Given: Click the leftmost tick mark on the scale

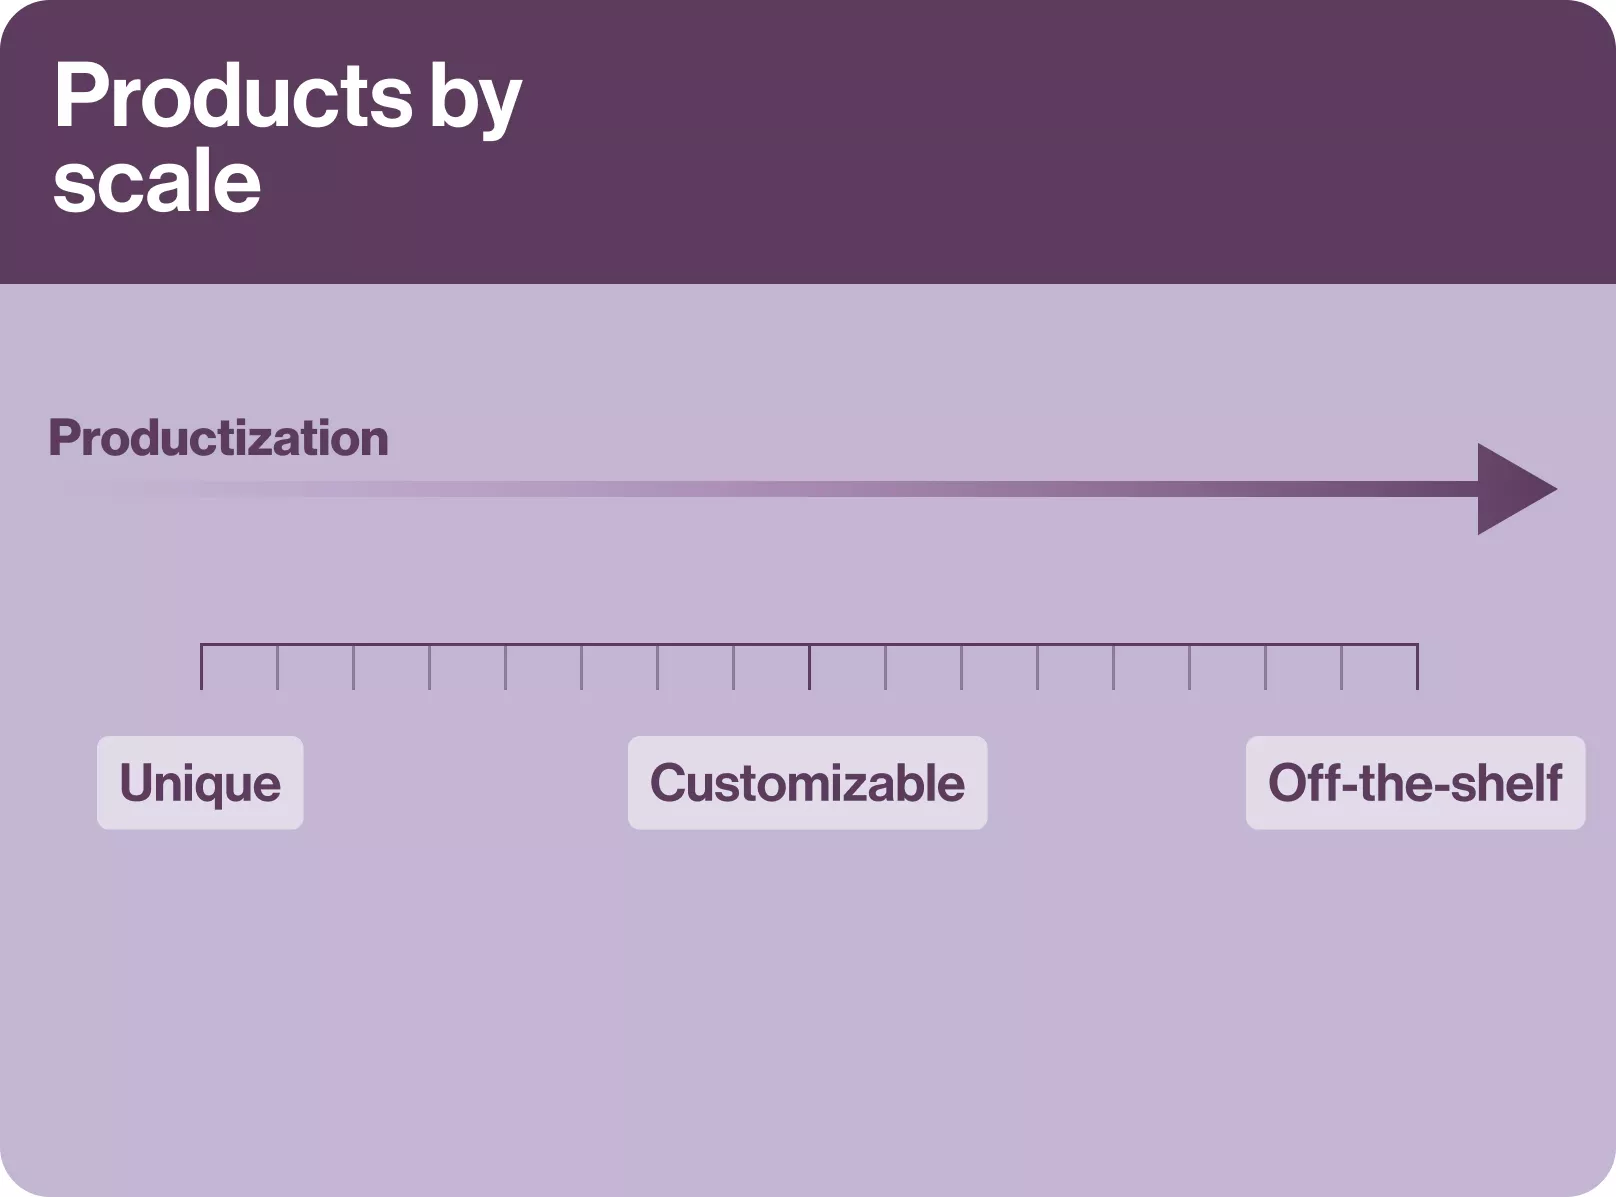Looking at the screenshot, I should (201, 667).
